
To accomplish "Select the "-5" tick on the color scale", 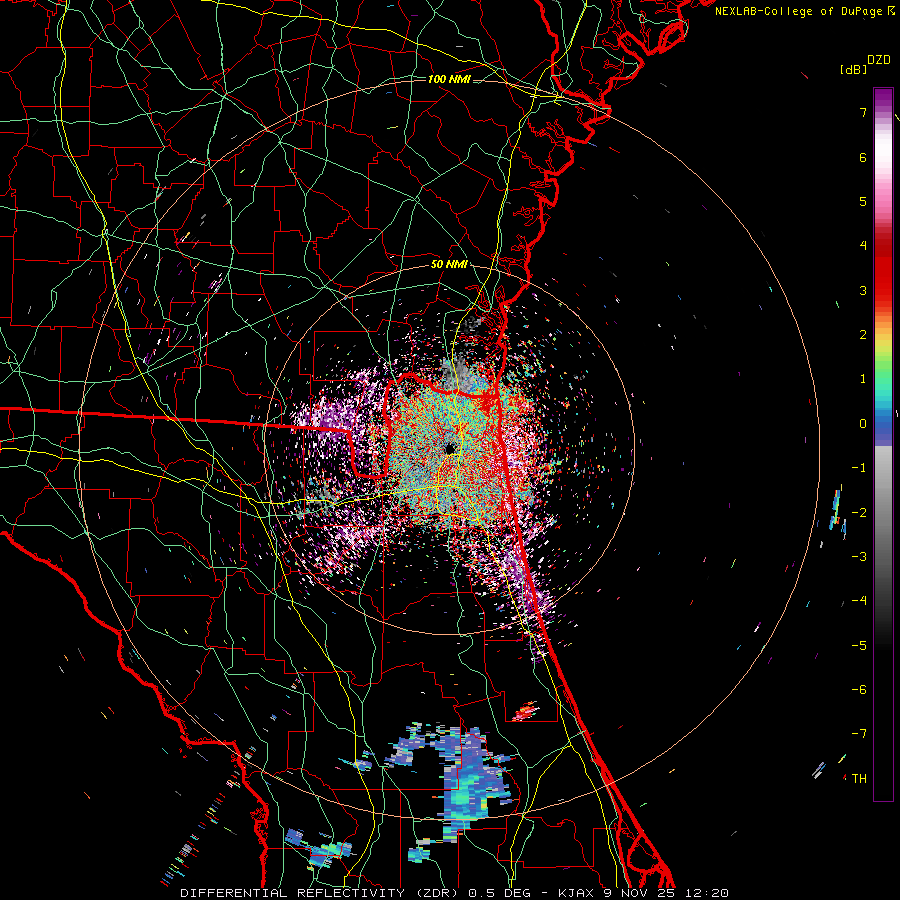I will (859, 646).
